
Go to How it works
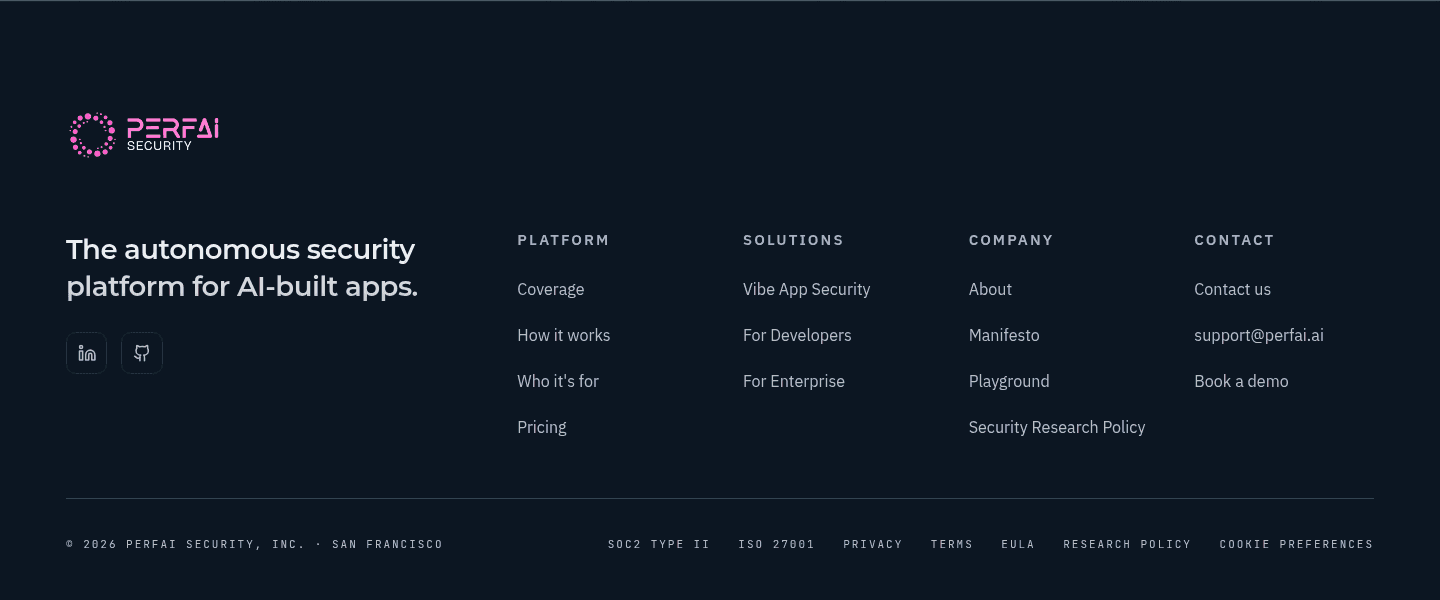point(564,335)
